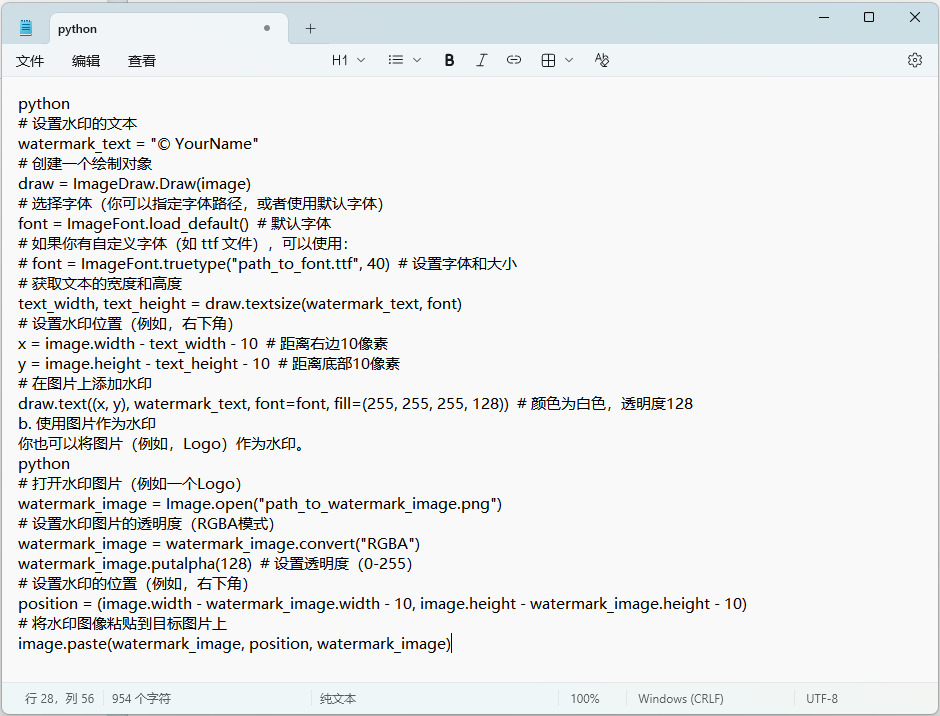The width and height of the screenshot is (940, 716).
Task: Open the 编辑 menu
Action: (x=86, y=61)
